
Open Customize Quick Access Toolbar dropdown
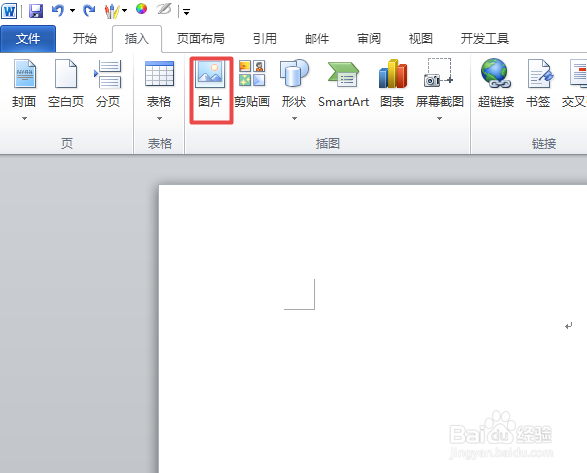click(x=186, y=12)
